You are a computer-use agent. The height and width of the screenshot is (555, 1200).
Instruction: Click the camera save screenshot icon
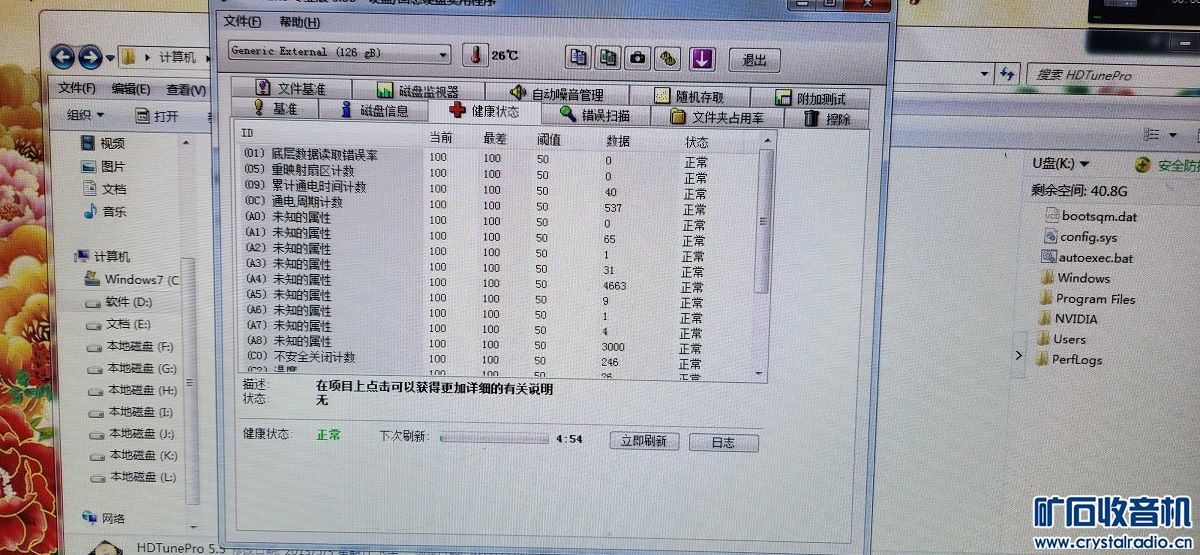(637, 58)
